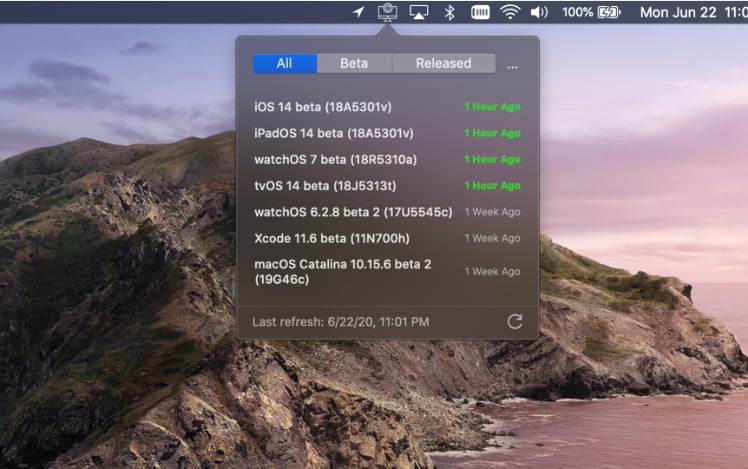Screen dimensions: 748x469
Task: Click the software updates menu bar icon
Action: tap(387, 12)
